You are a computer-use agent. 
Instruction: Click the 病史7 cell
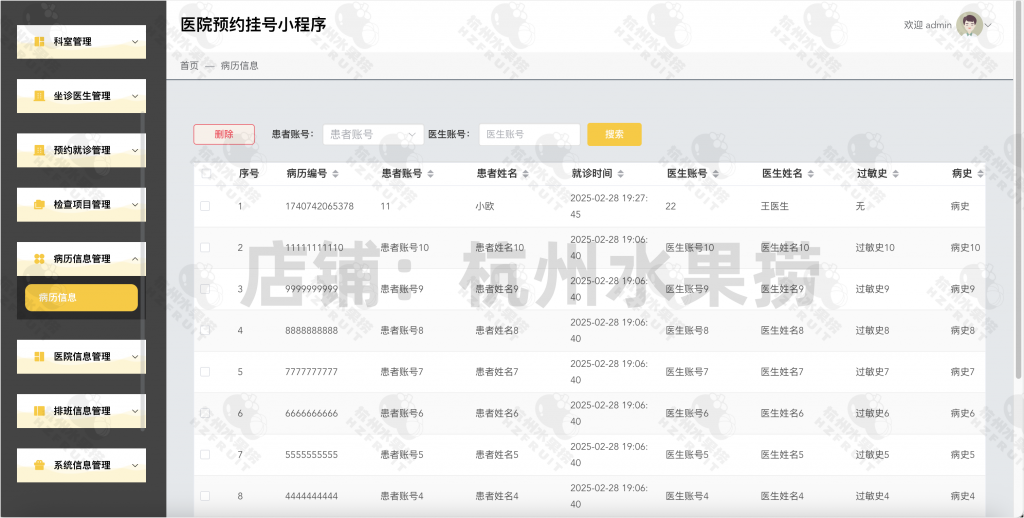coord(963,372)
